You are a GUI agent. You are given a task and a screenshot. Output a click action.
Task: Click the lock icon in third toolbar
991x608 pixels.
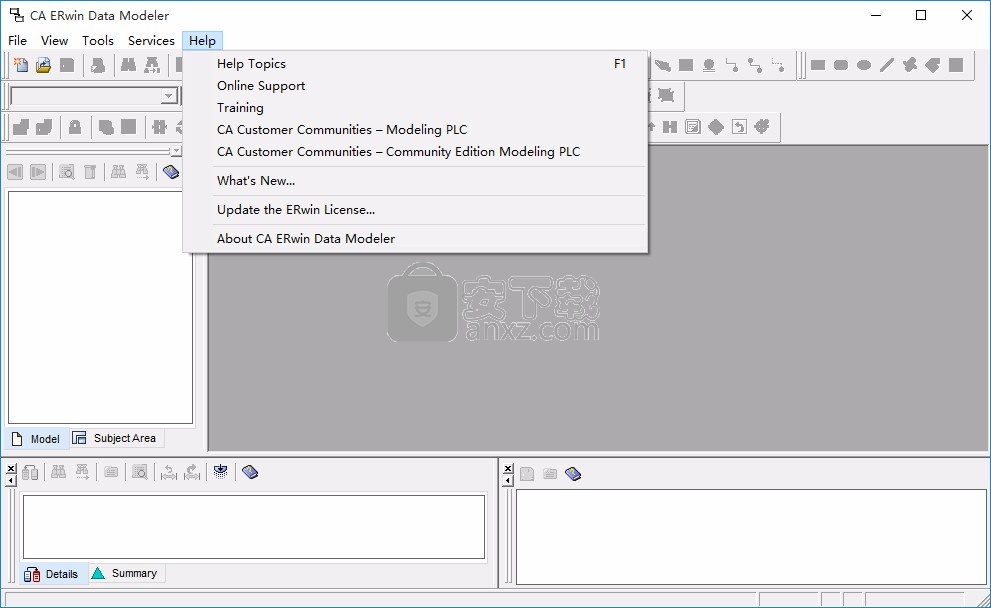pyautogui.click(x=75, y=127)
